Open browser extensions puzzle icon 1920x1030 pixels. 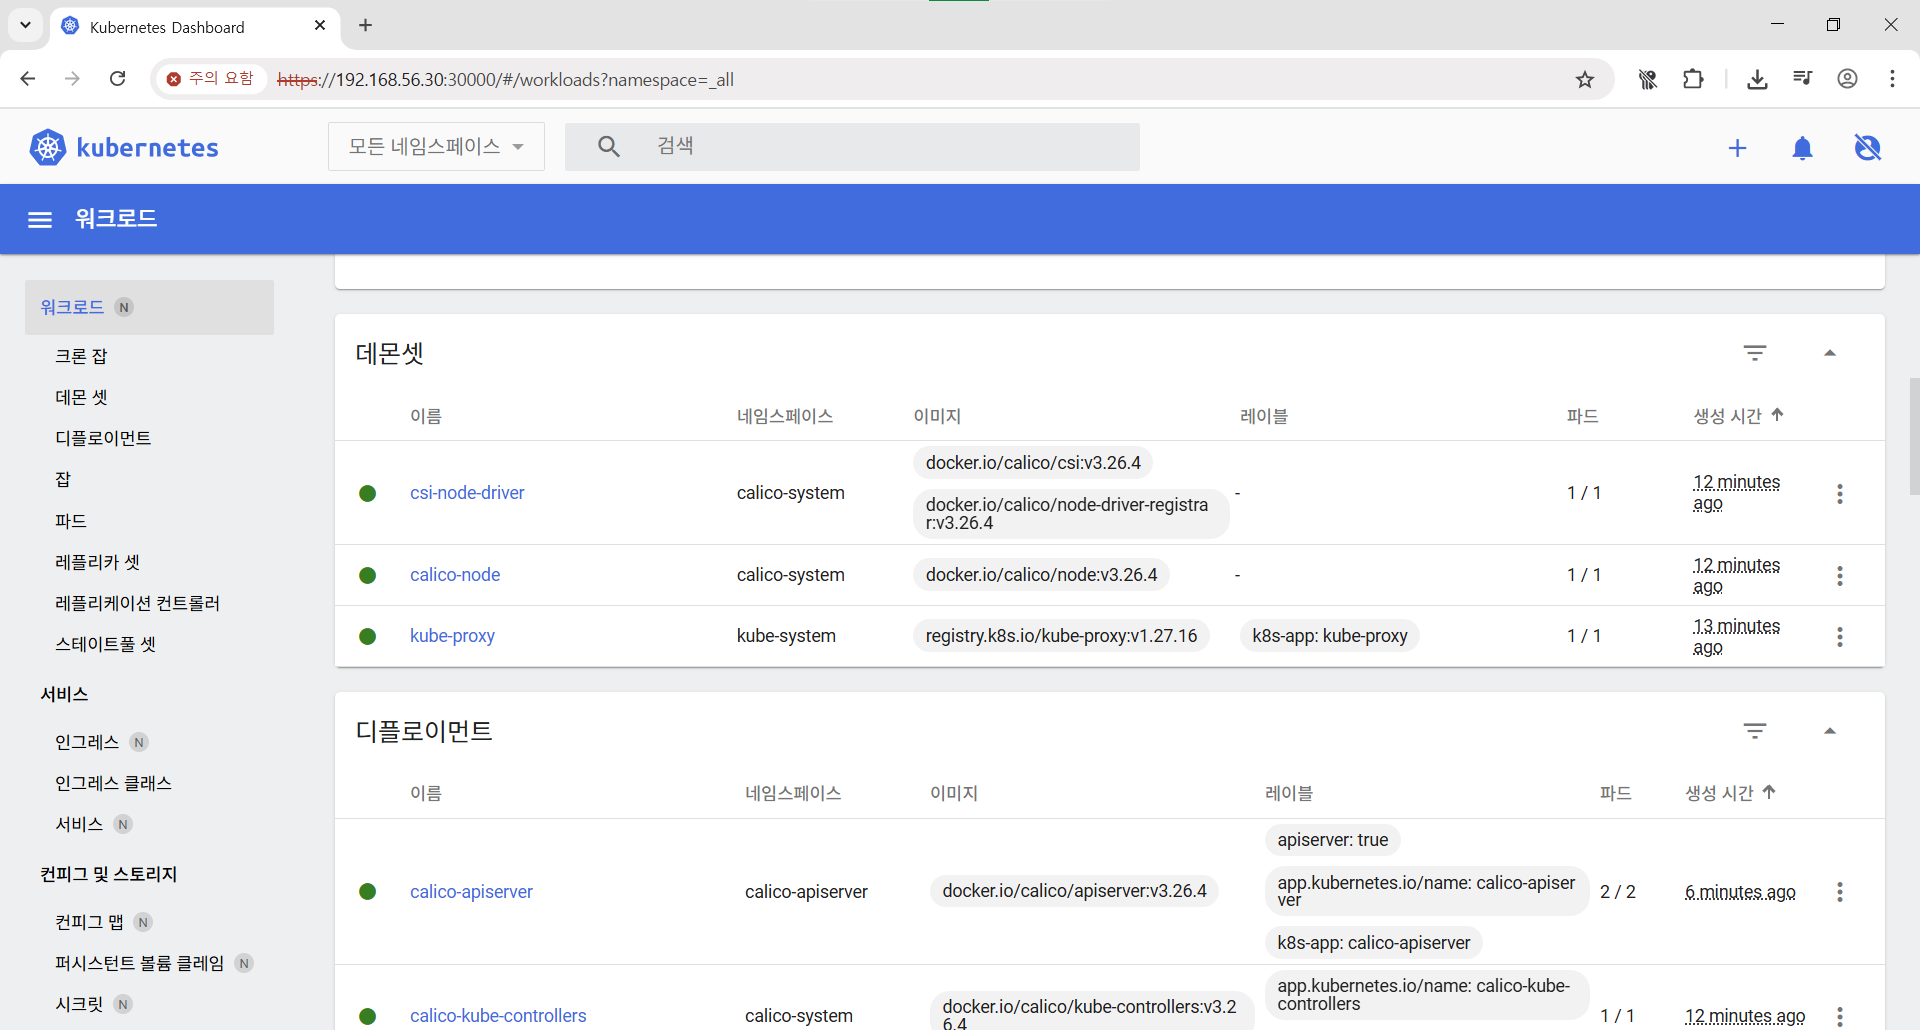(x=1693, y=79)
